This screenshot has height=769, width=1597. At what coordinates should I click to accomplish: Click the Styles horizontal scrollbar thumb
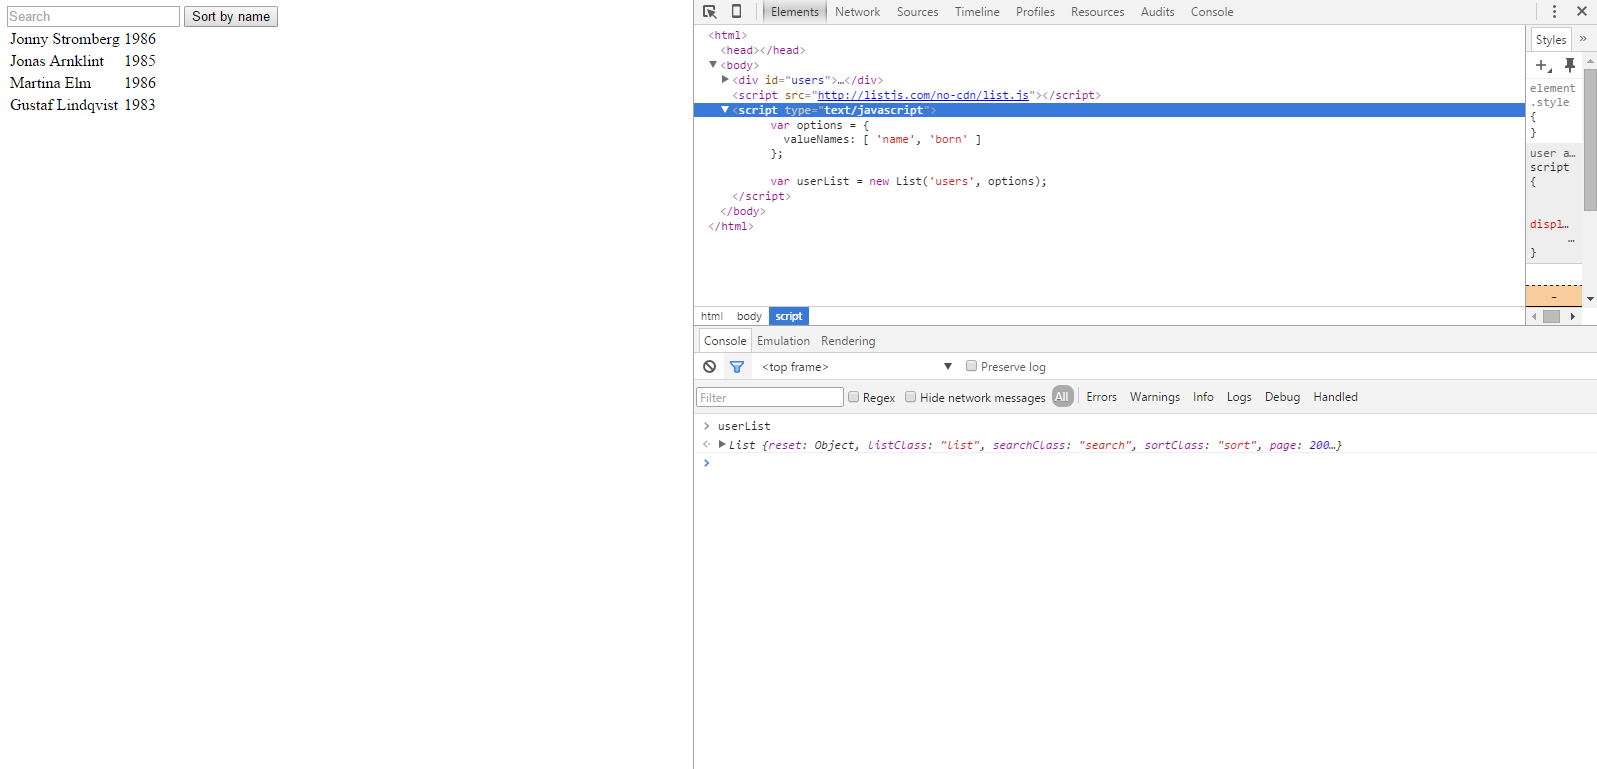[1551, 317]
